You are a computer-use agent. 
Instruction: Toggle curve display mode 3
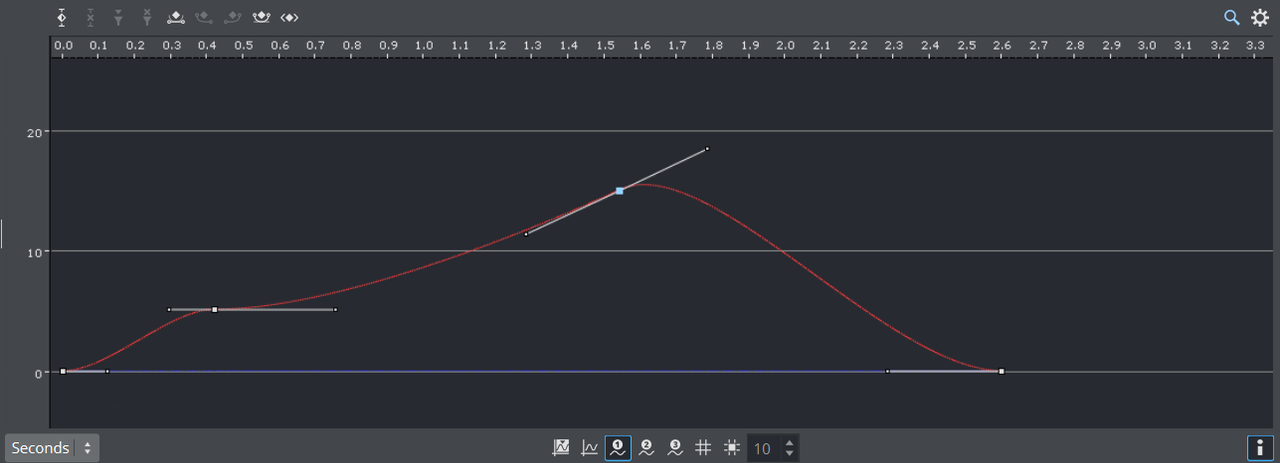(x=675, y=448)
